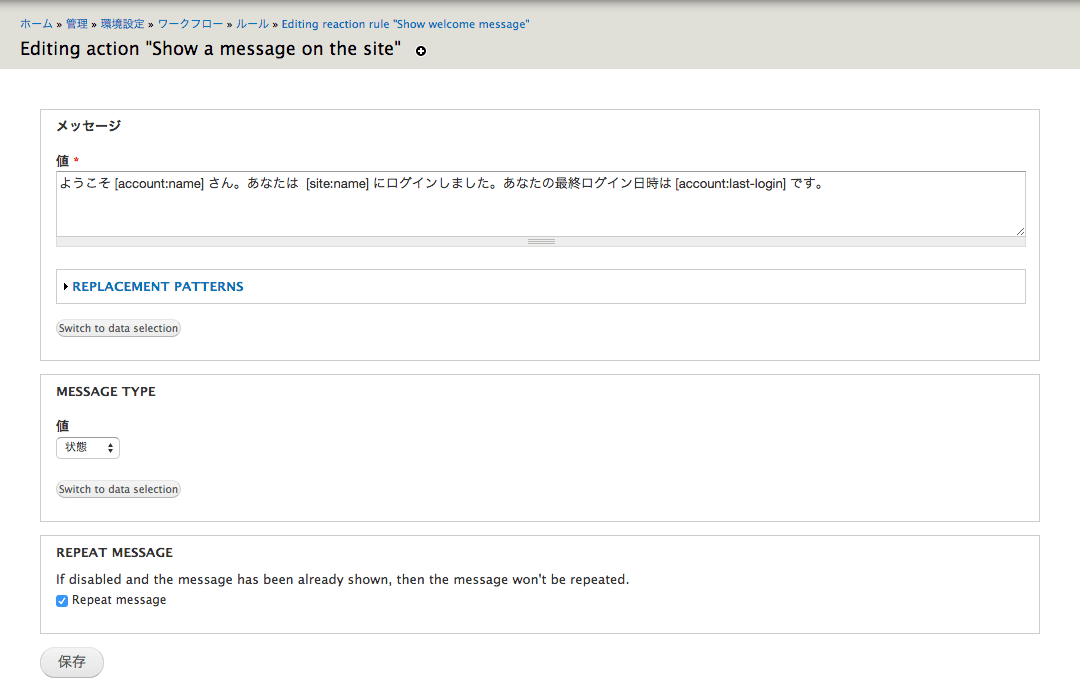
Task: Click the "Repeat message" label text
Action: tap(119, 600)
